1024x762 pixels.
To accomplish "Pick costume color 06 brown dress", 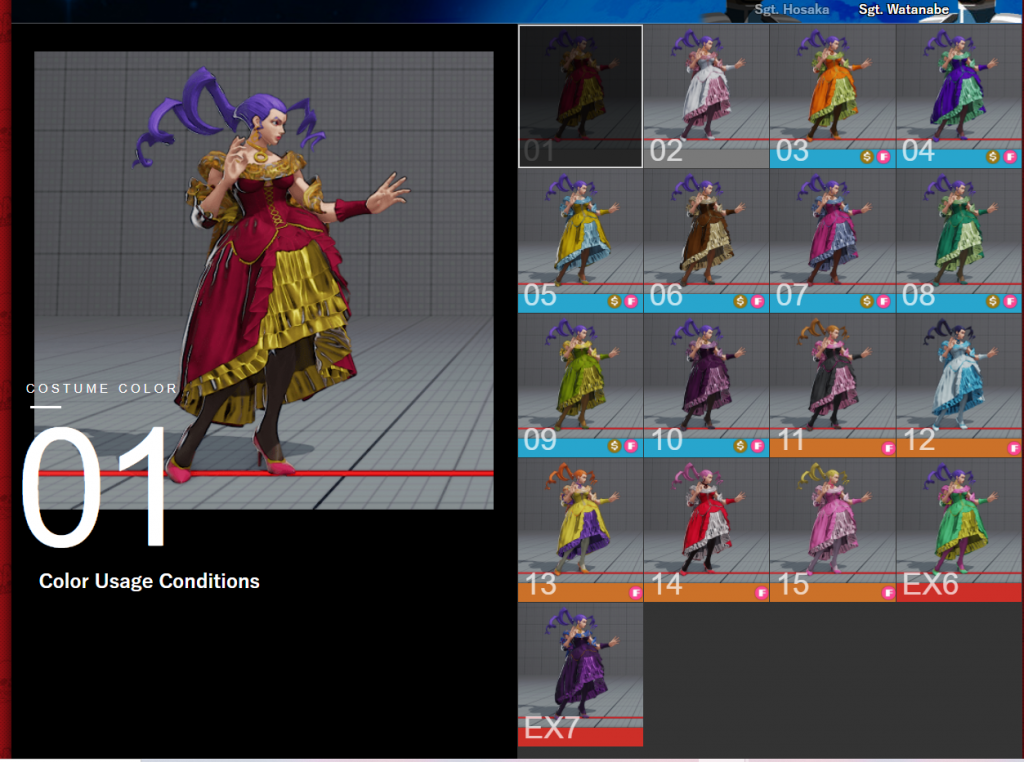I will pos(706,241).
